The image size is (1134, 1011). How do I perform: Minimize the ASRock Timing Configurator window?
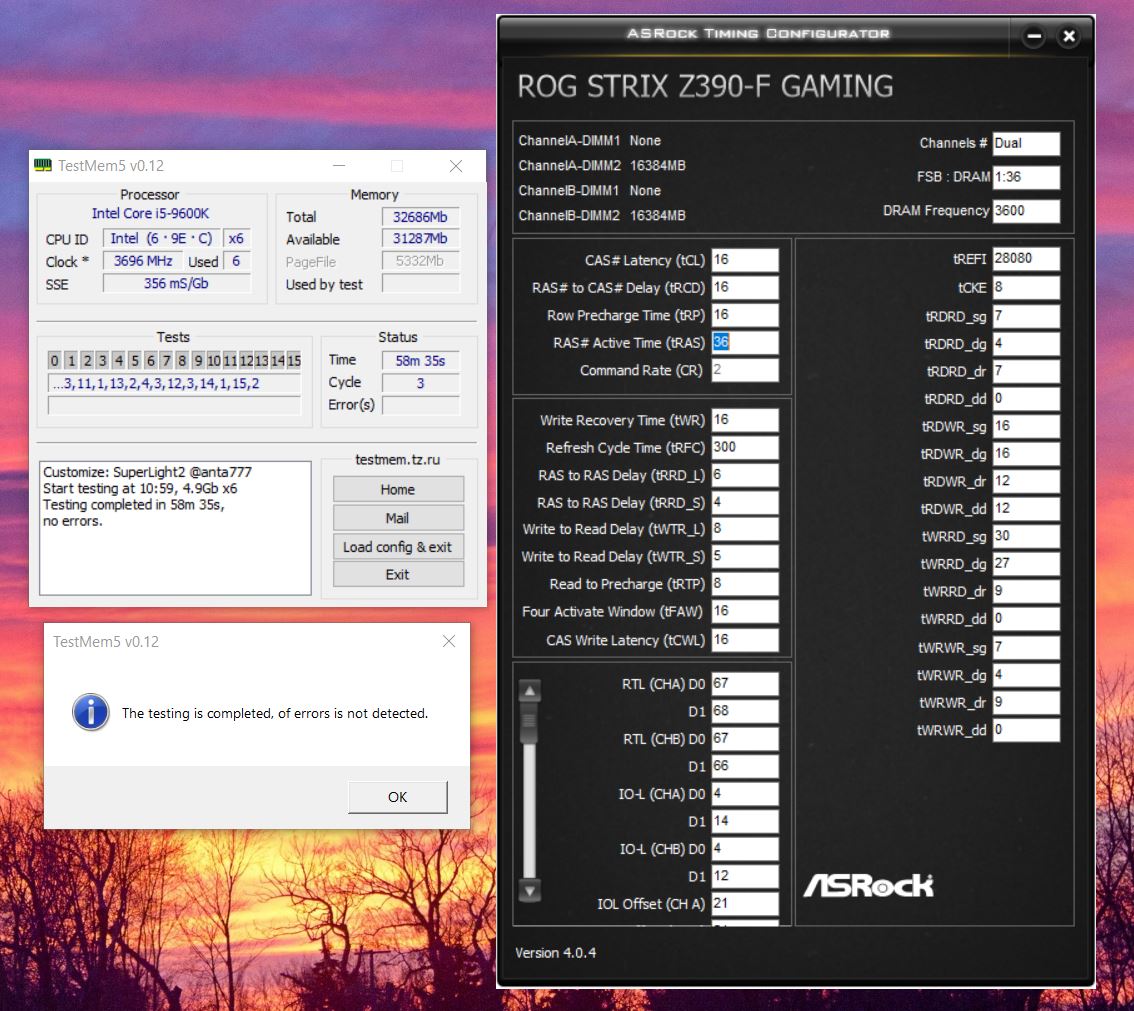pyautogui.click(x=1033, y=36)
